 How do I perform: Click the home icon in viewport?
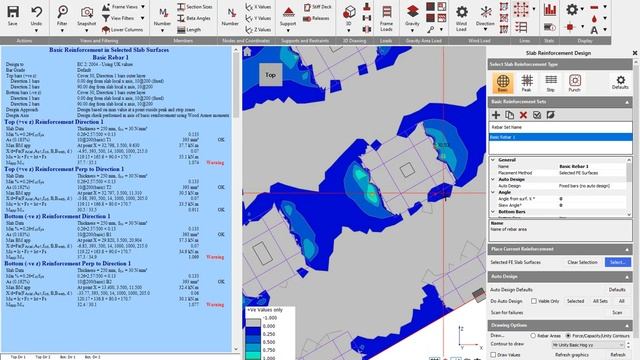(247, 51)
